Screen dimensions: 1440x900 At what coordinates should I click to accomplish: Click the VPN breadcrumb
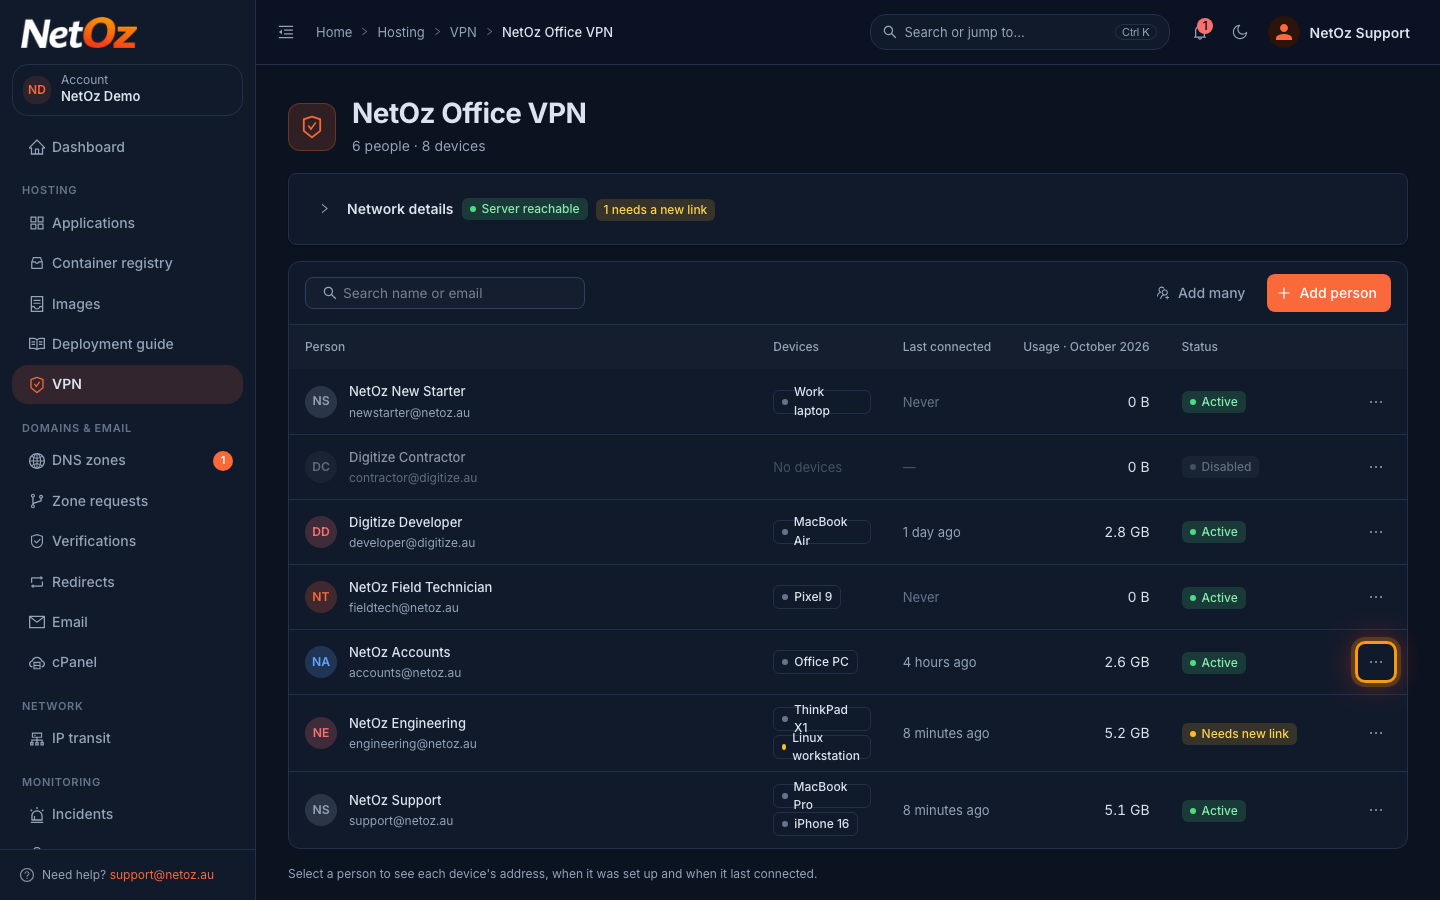coord(463,32)
